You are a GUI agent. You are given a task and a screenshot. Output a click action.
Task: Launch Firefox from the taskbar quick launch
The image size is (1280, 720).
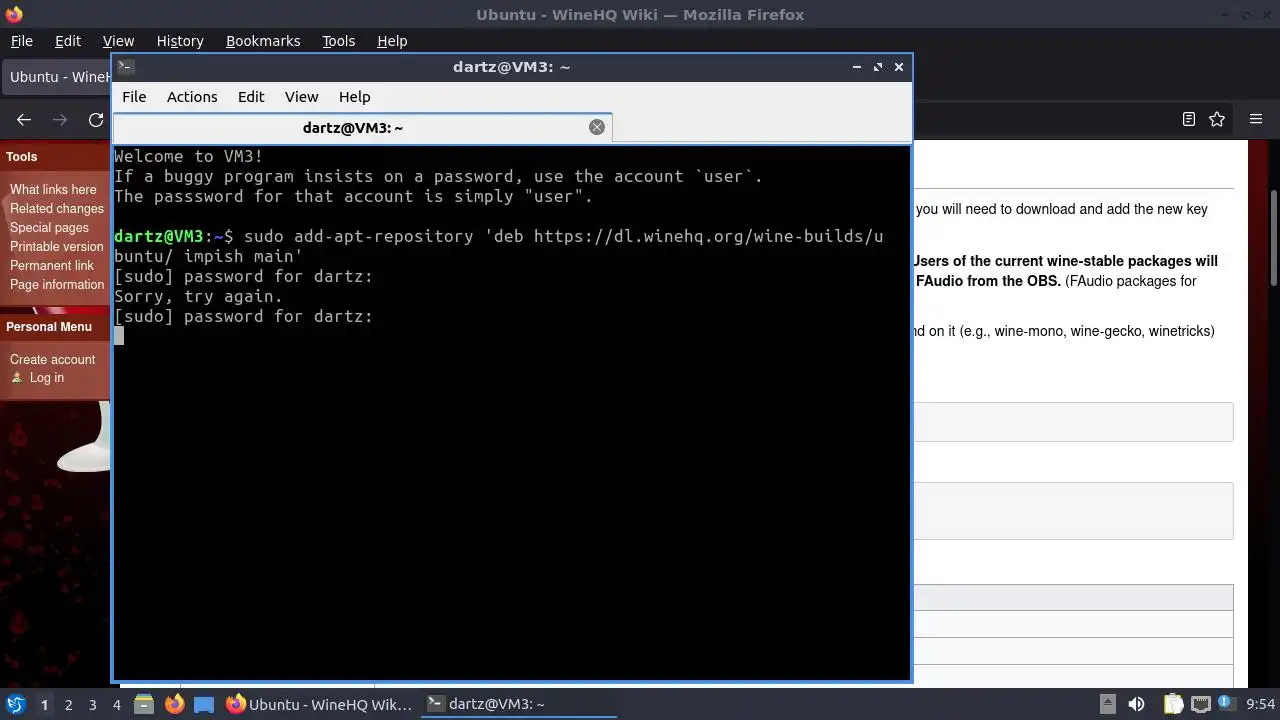tap(174, 704)
